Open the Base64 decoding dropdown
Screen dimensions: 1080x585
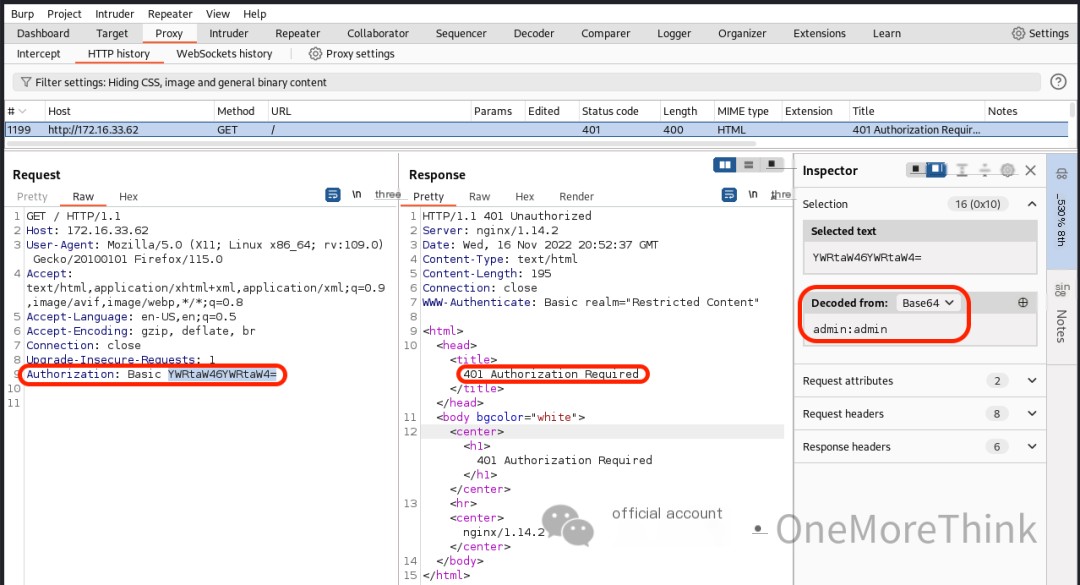[x=928, y=302]
